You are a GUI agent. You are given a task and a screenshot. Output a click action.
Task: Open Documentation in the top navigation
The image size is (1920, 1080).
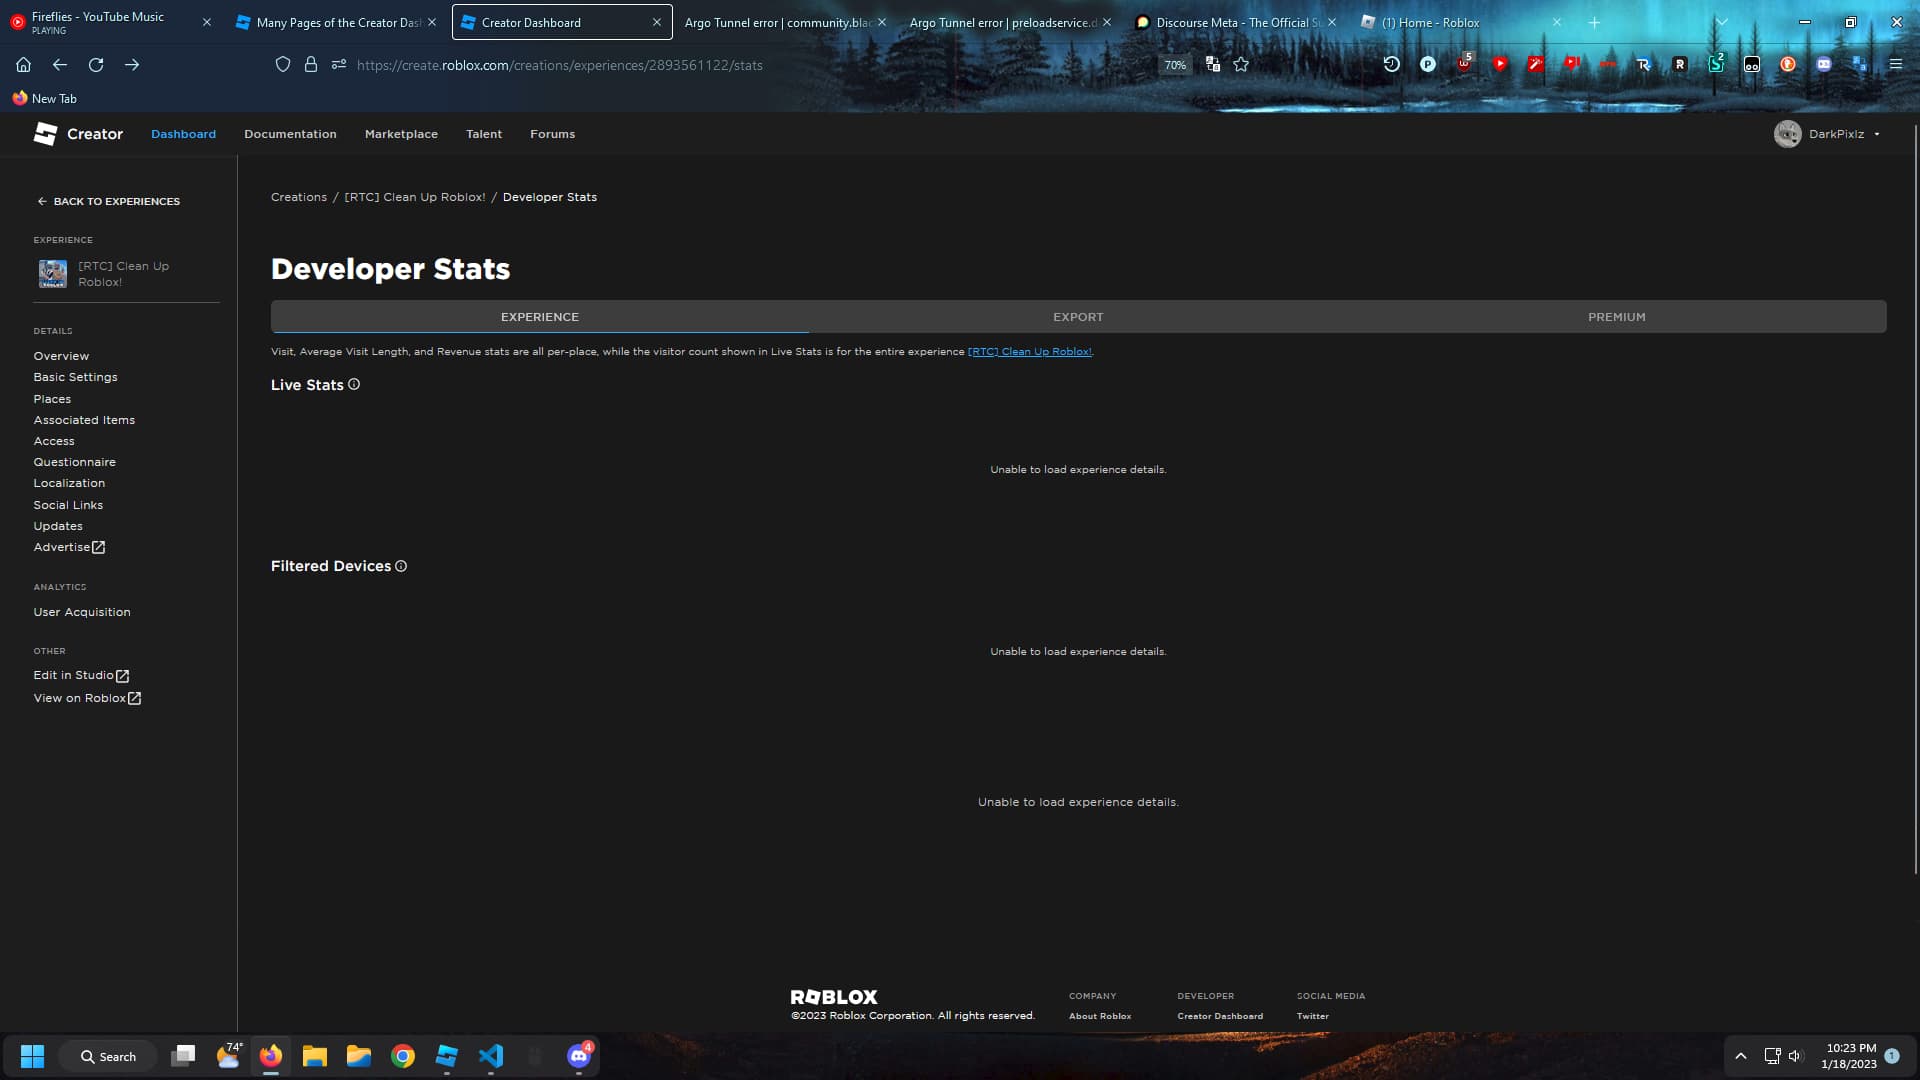click(290, 134)
